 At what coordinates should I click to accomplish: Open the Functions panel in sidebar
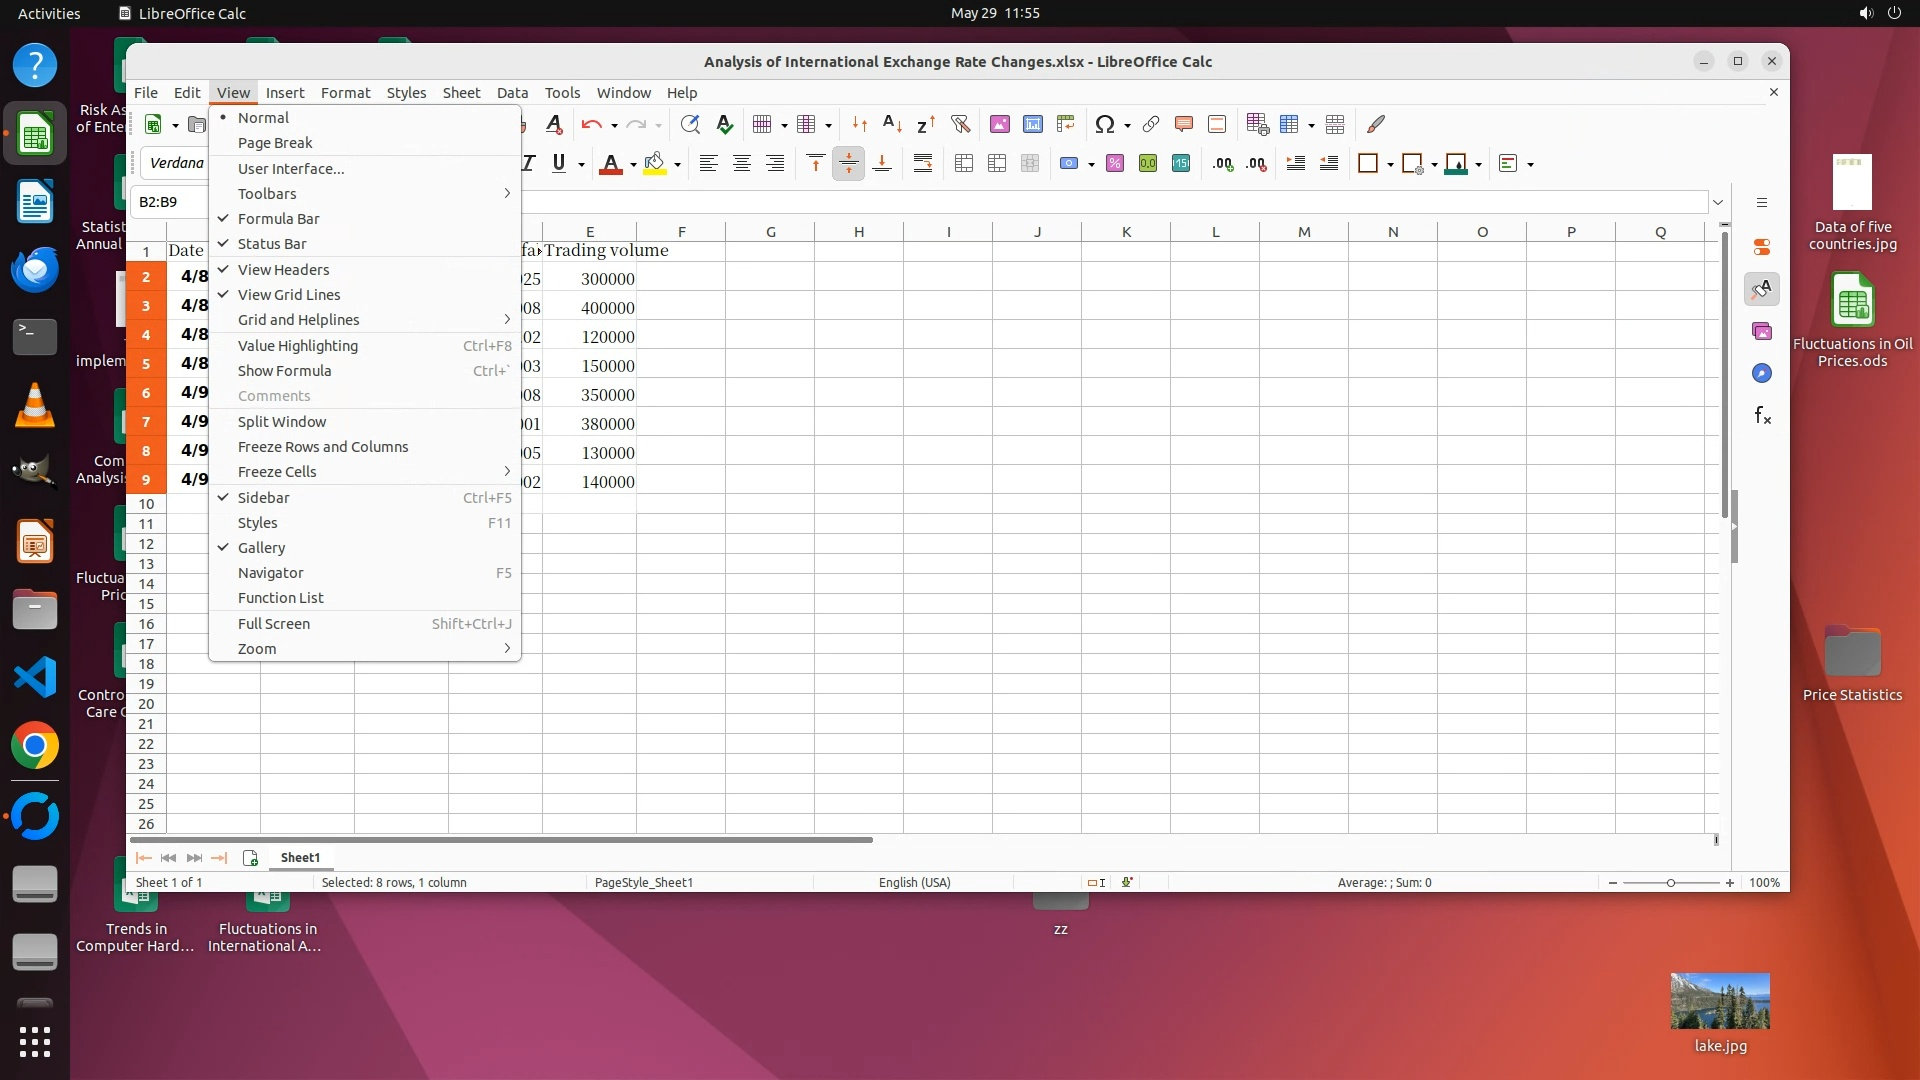[1762, 415]
